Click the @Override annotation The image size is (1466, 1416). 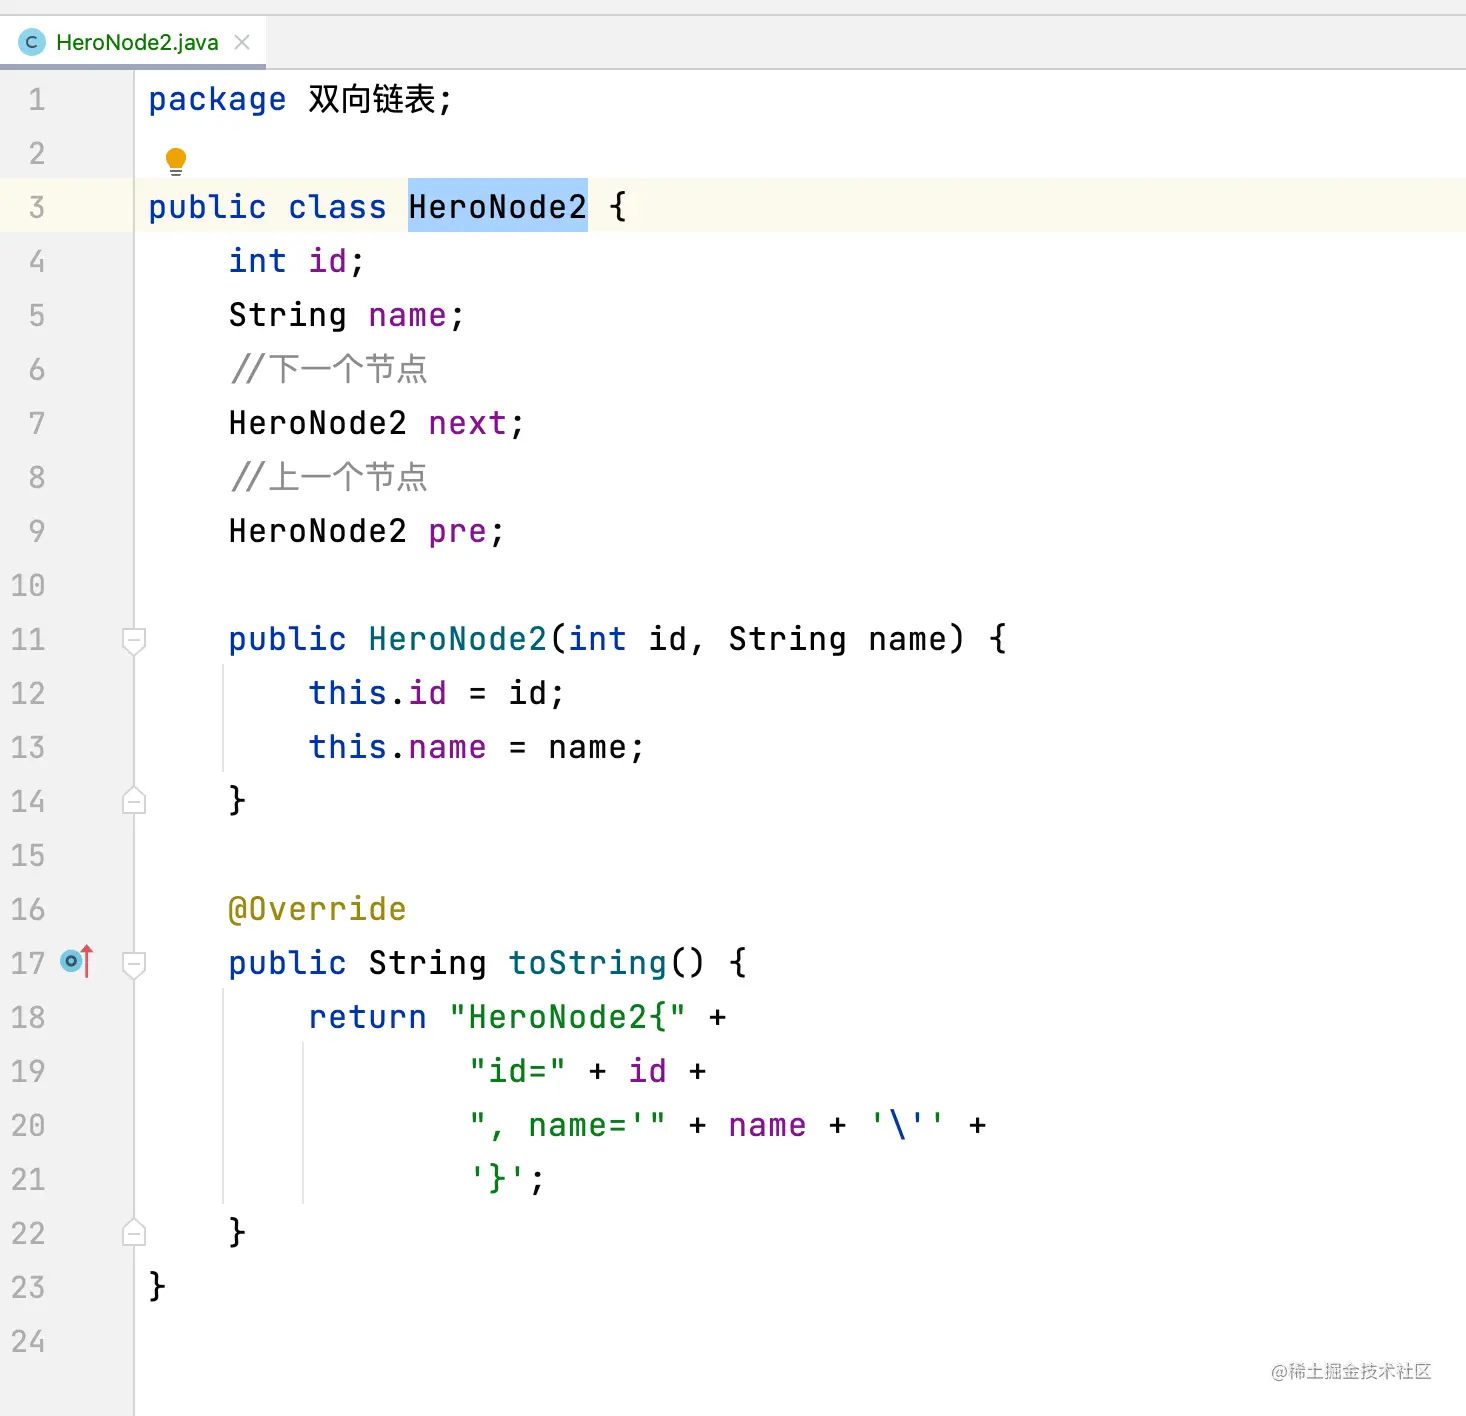click(x=317, y=909)
